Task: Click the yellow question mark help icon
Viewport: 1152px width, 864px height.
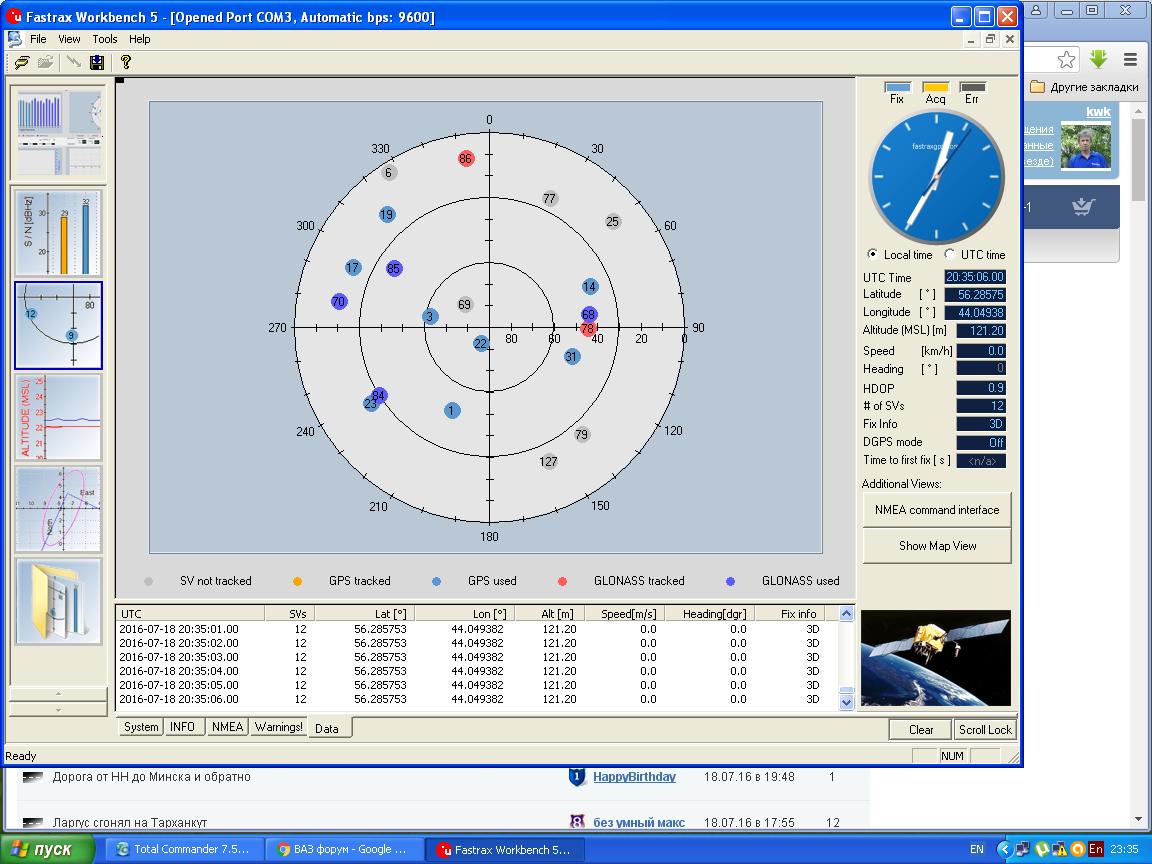Action: (126, 62)
